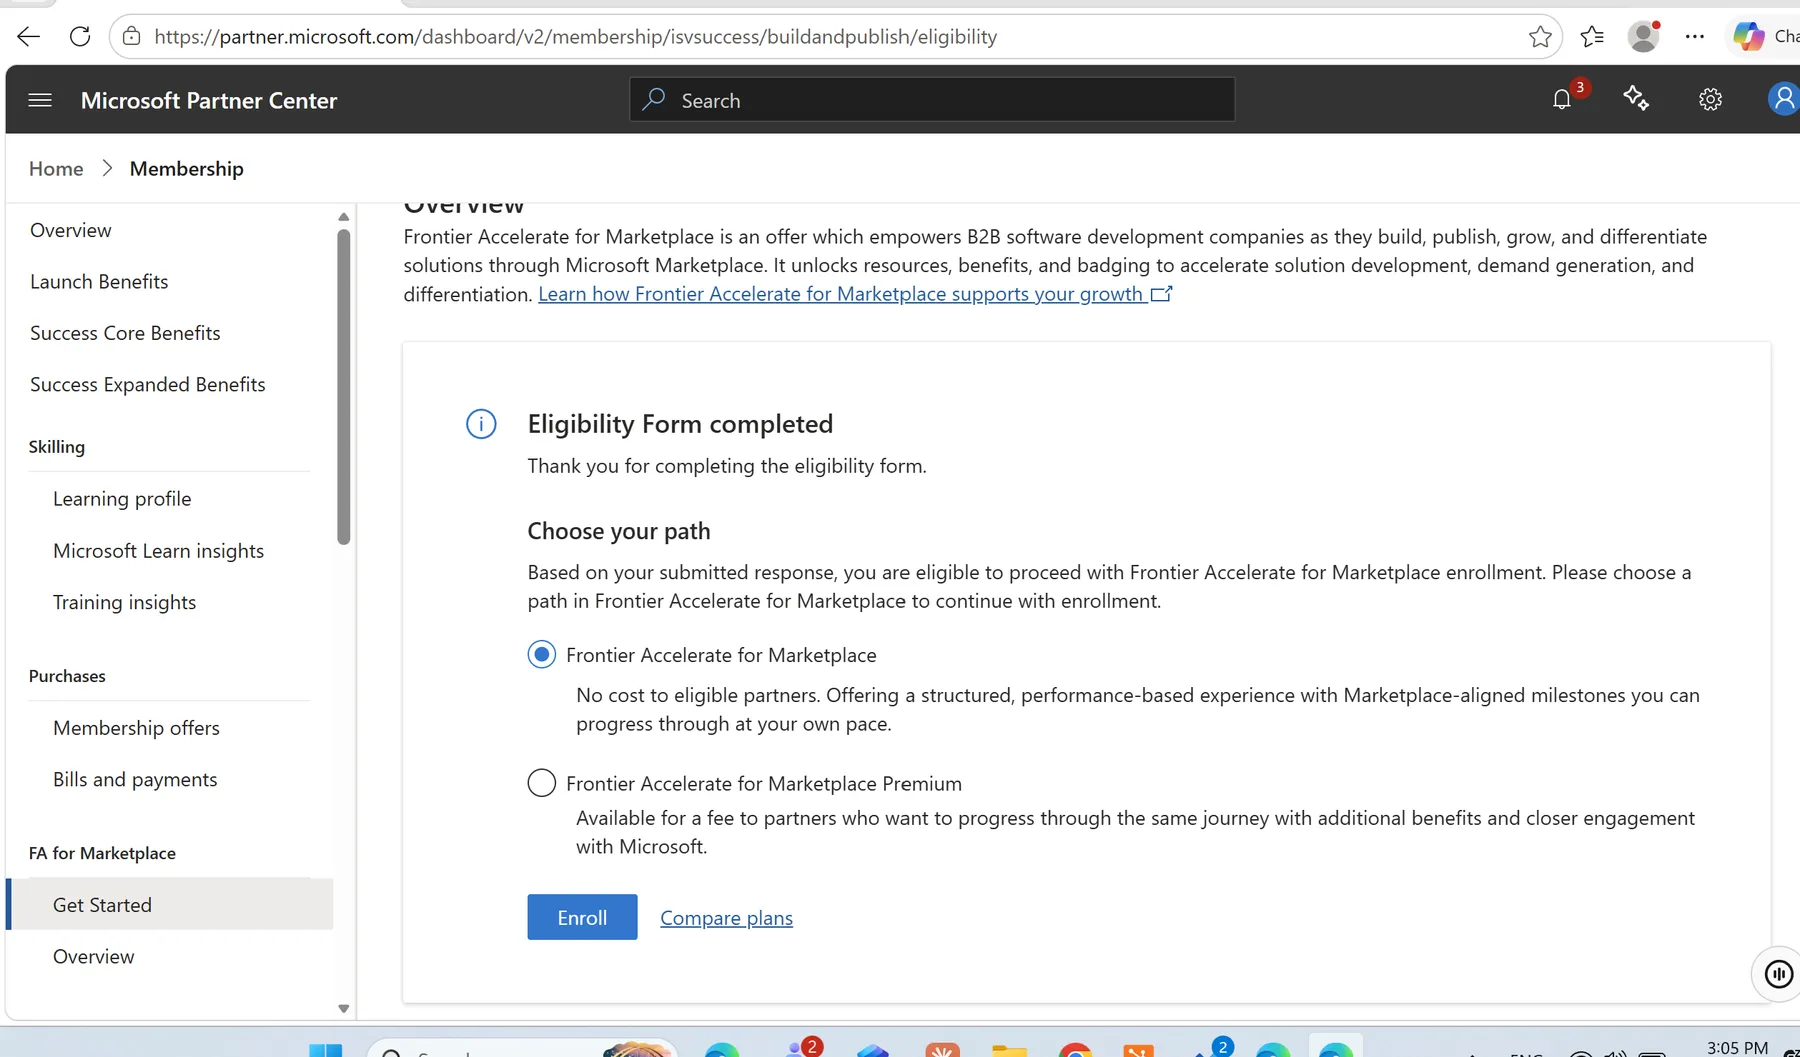
Task: Open the Partner Center hamburger navigation menu
Action: [40, 100]
